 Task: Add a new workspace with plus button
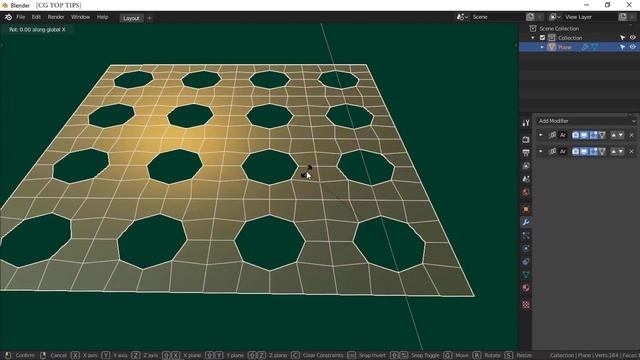click(149, 18)
